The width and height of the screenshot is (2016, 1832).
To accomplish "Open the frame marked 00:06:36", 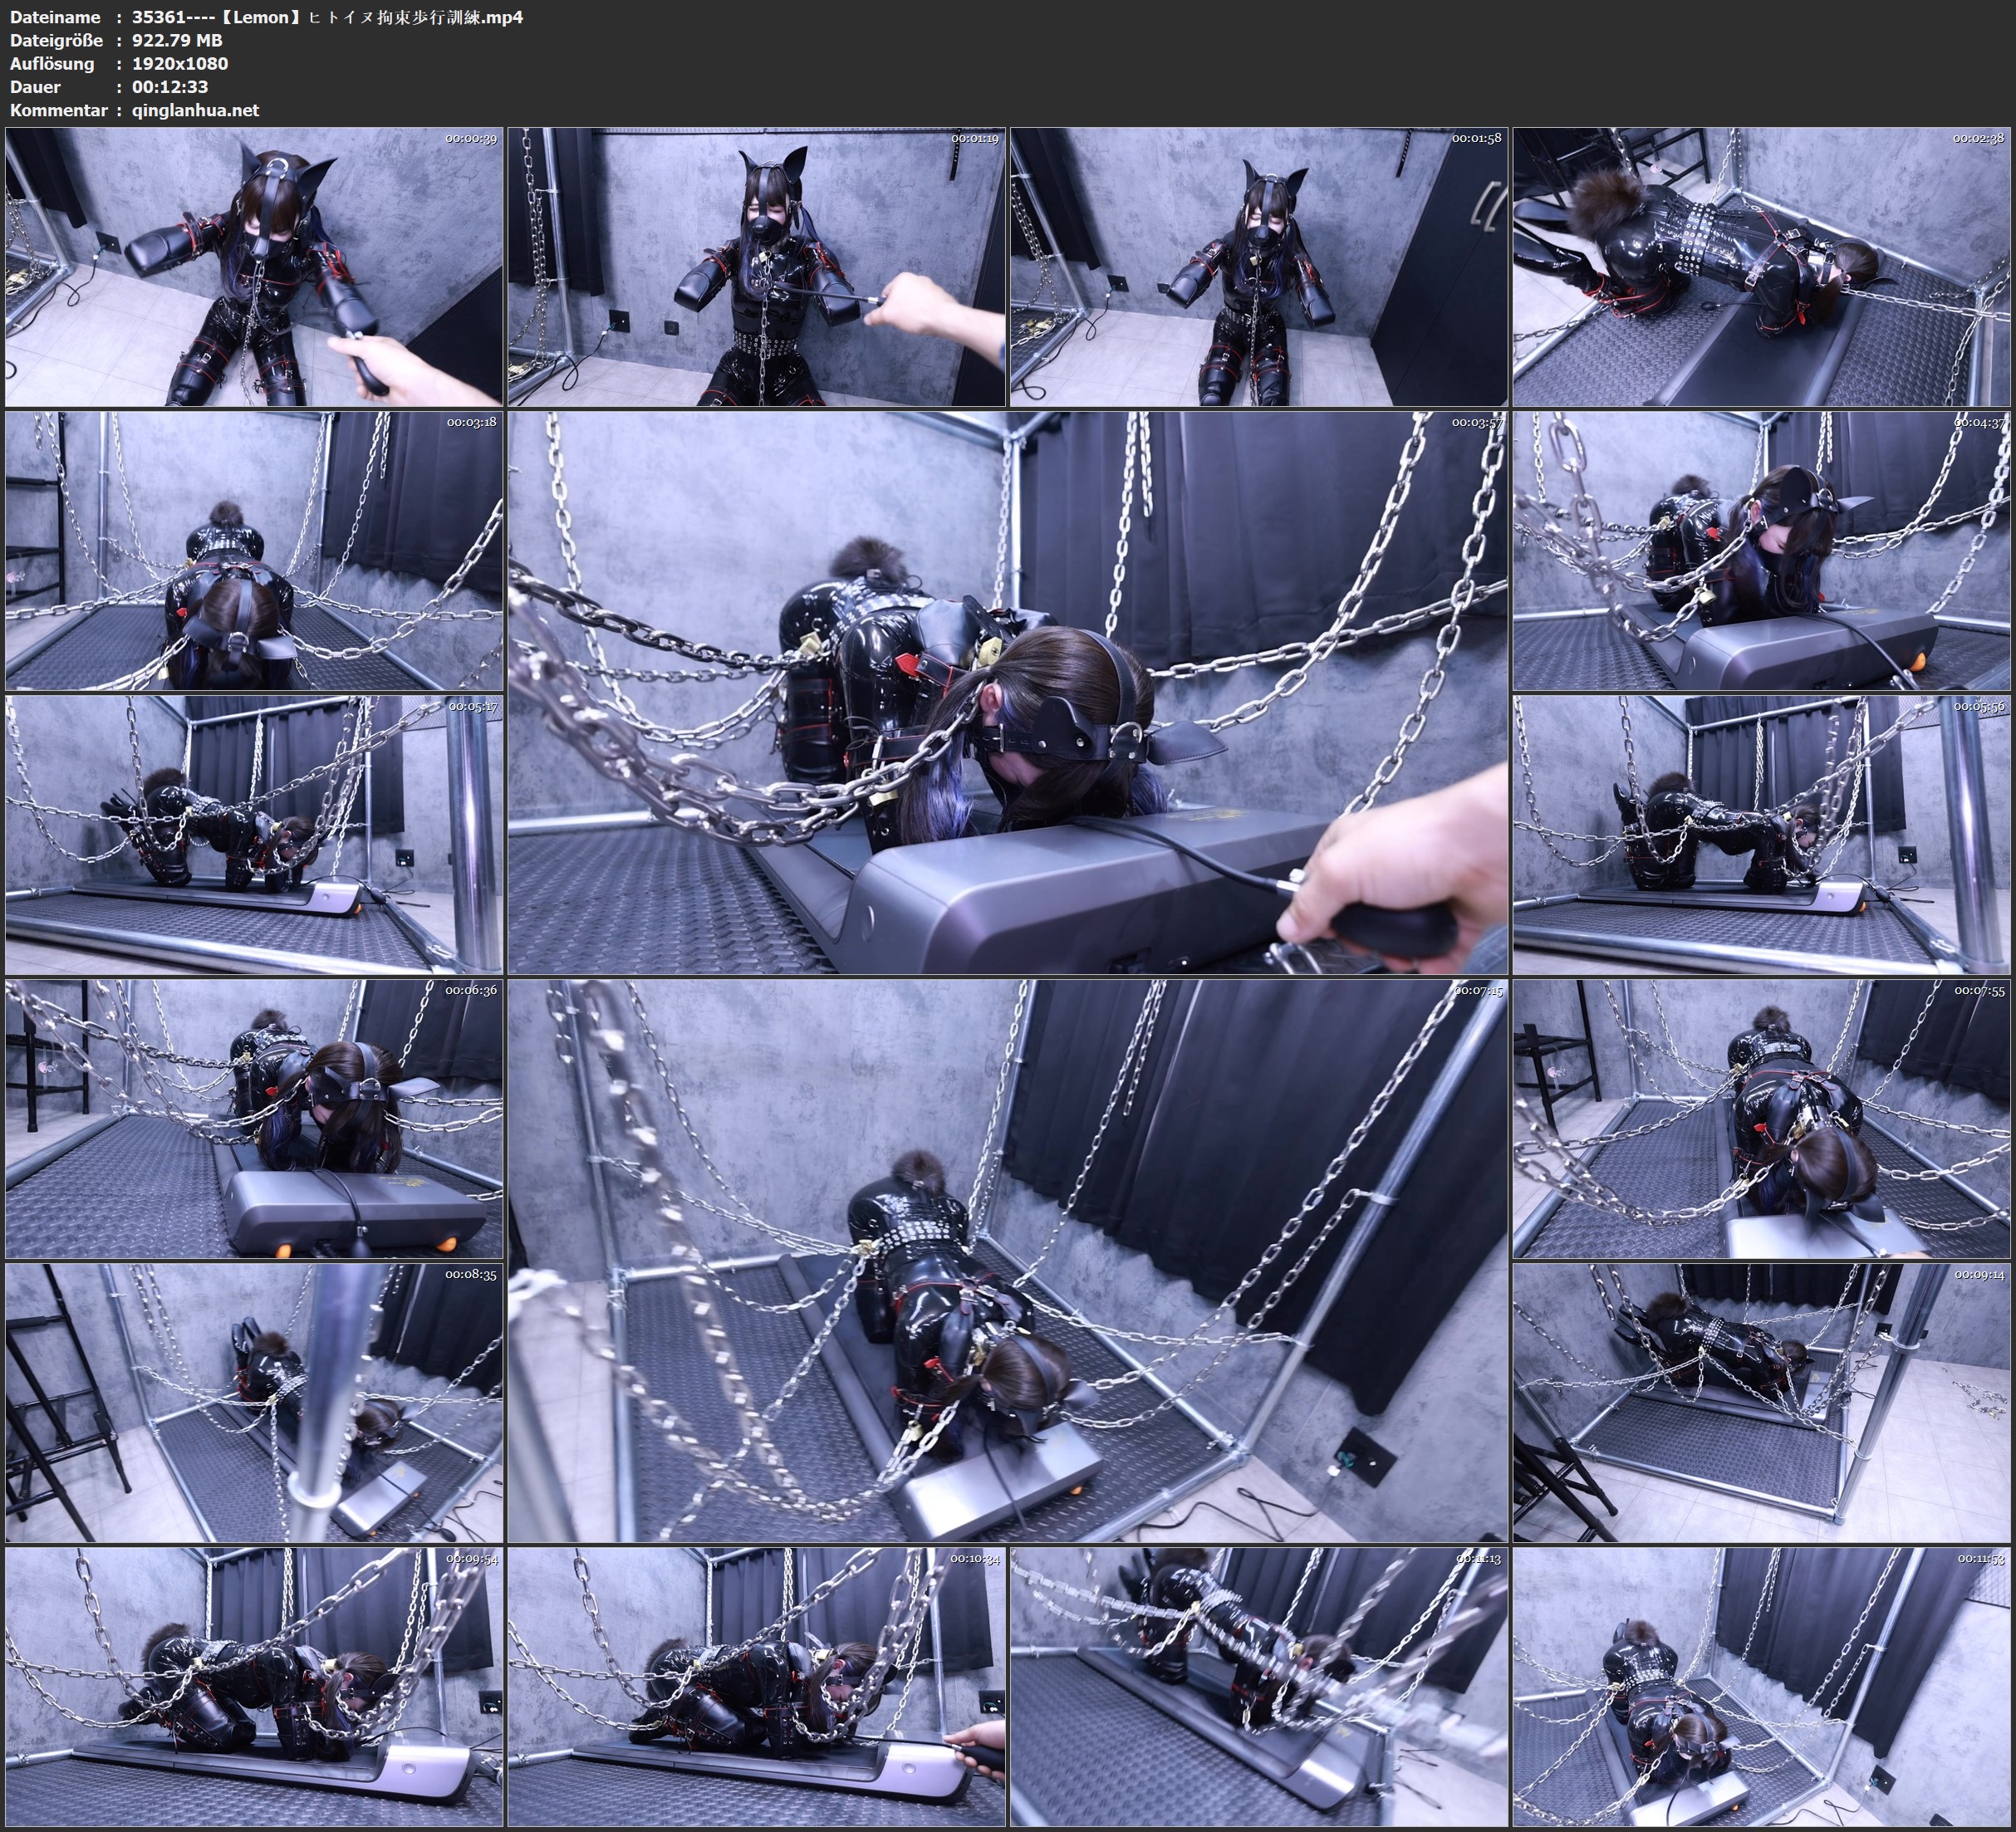I will [x=254, y=1119].
